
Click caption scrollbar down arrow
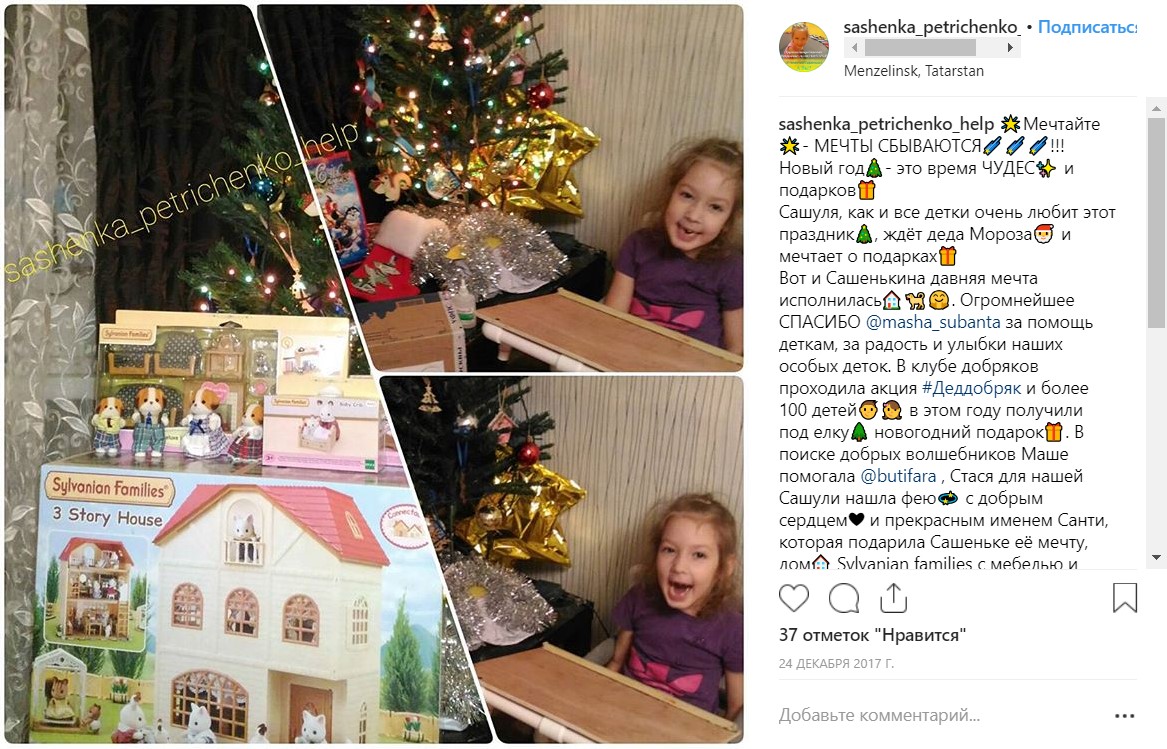click(x=1156, y=557)
